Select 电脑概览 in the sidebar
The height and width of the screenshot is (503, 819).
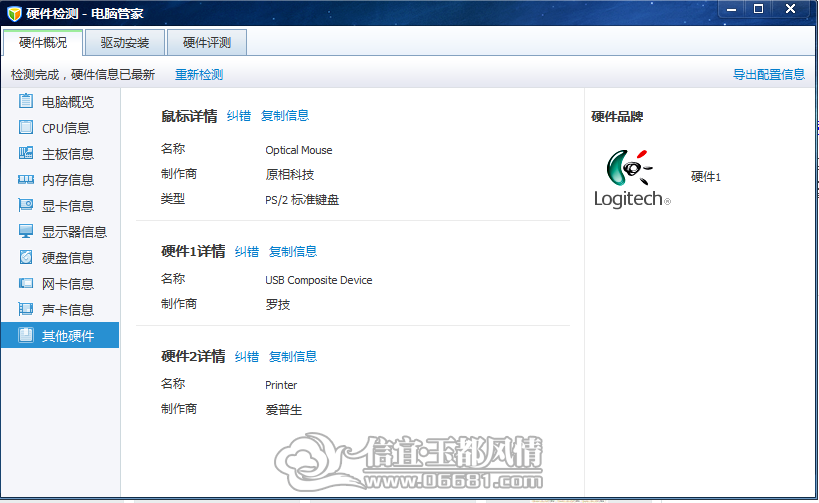click(x=60, y=101)
